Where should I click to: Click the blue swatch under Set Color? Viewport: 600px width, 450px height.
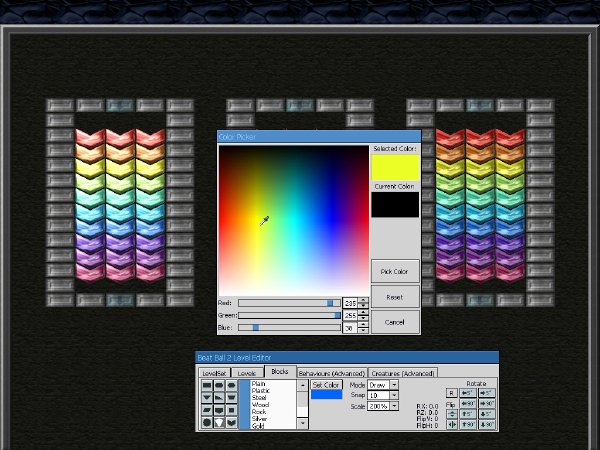[326, 395]
